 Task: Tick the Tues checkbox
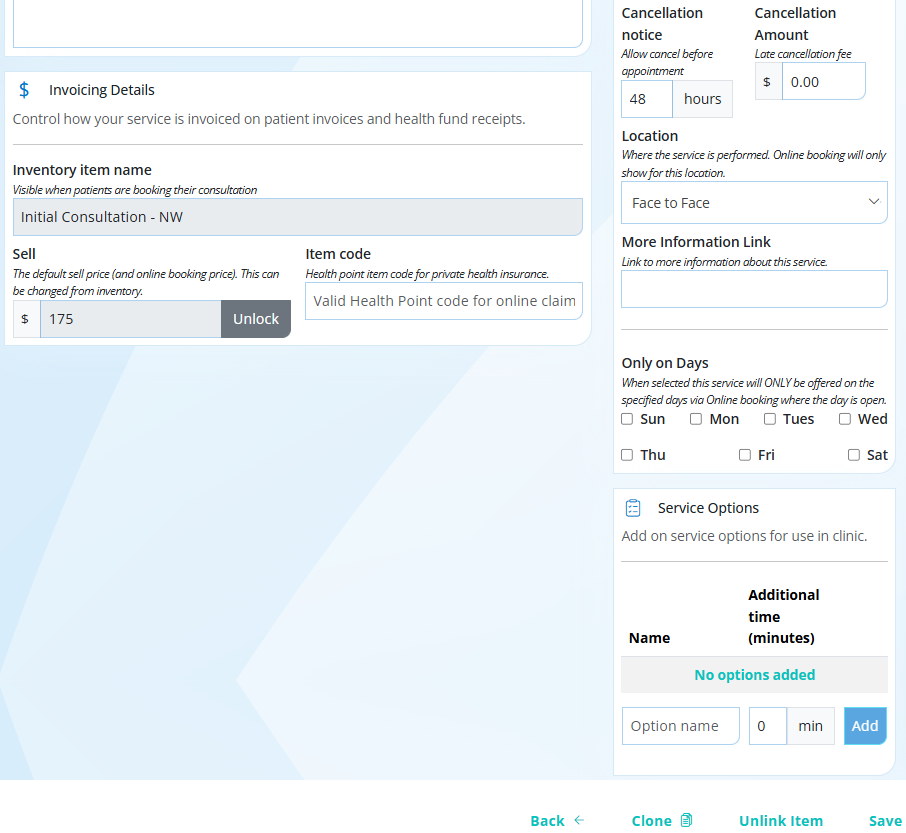click(x=770, y=419)
